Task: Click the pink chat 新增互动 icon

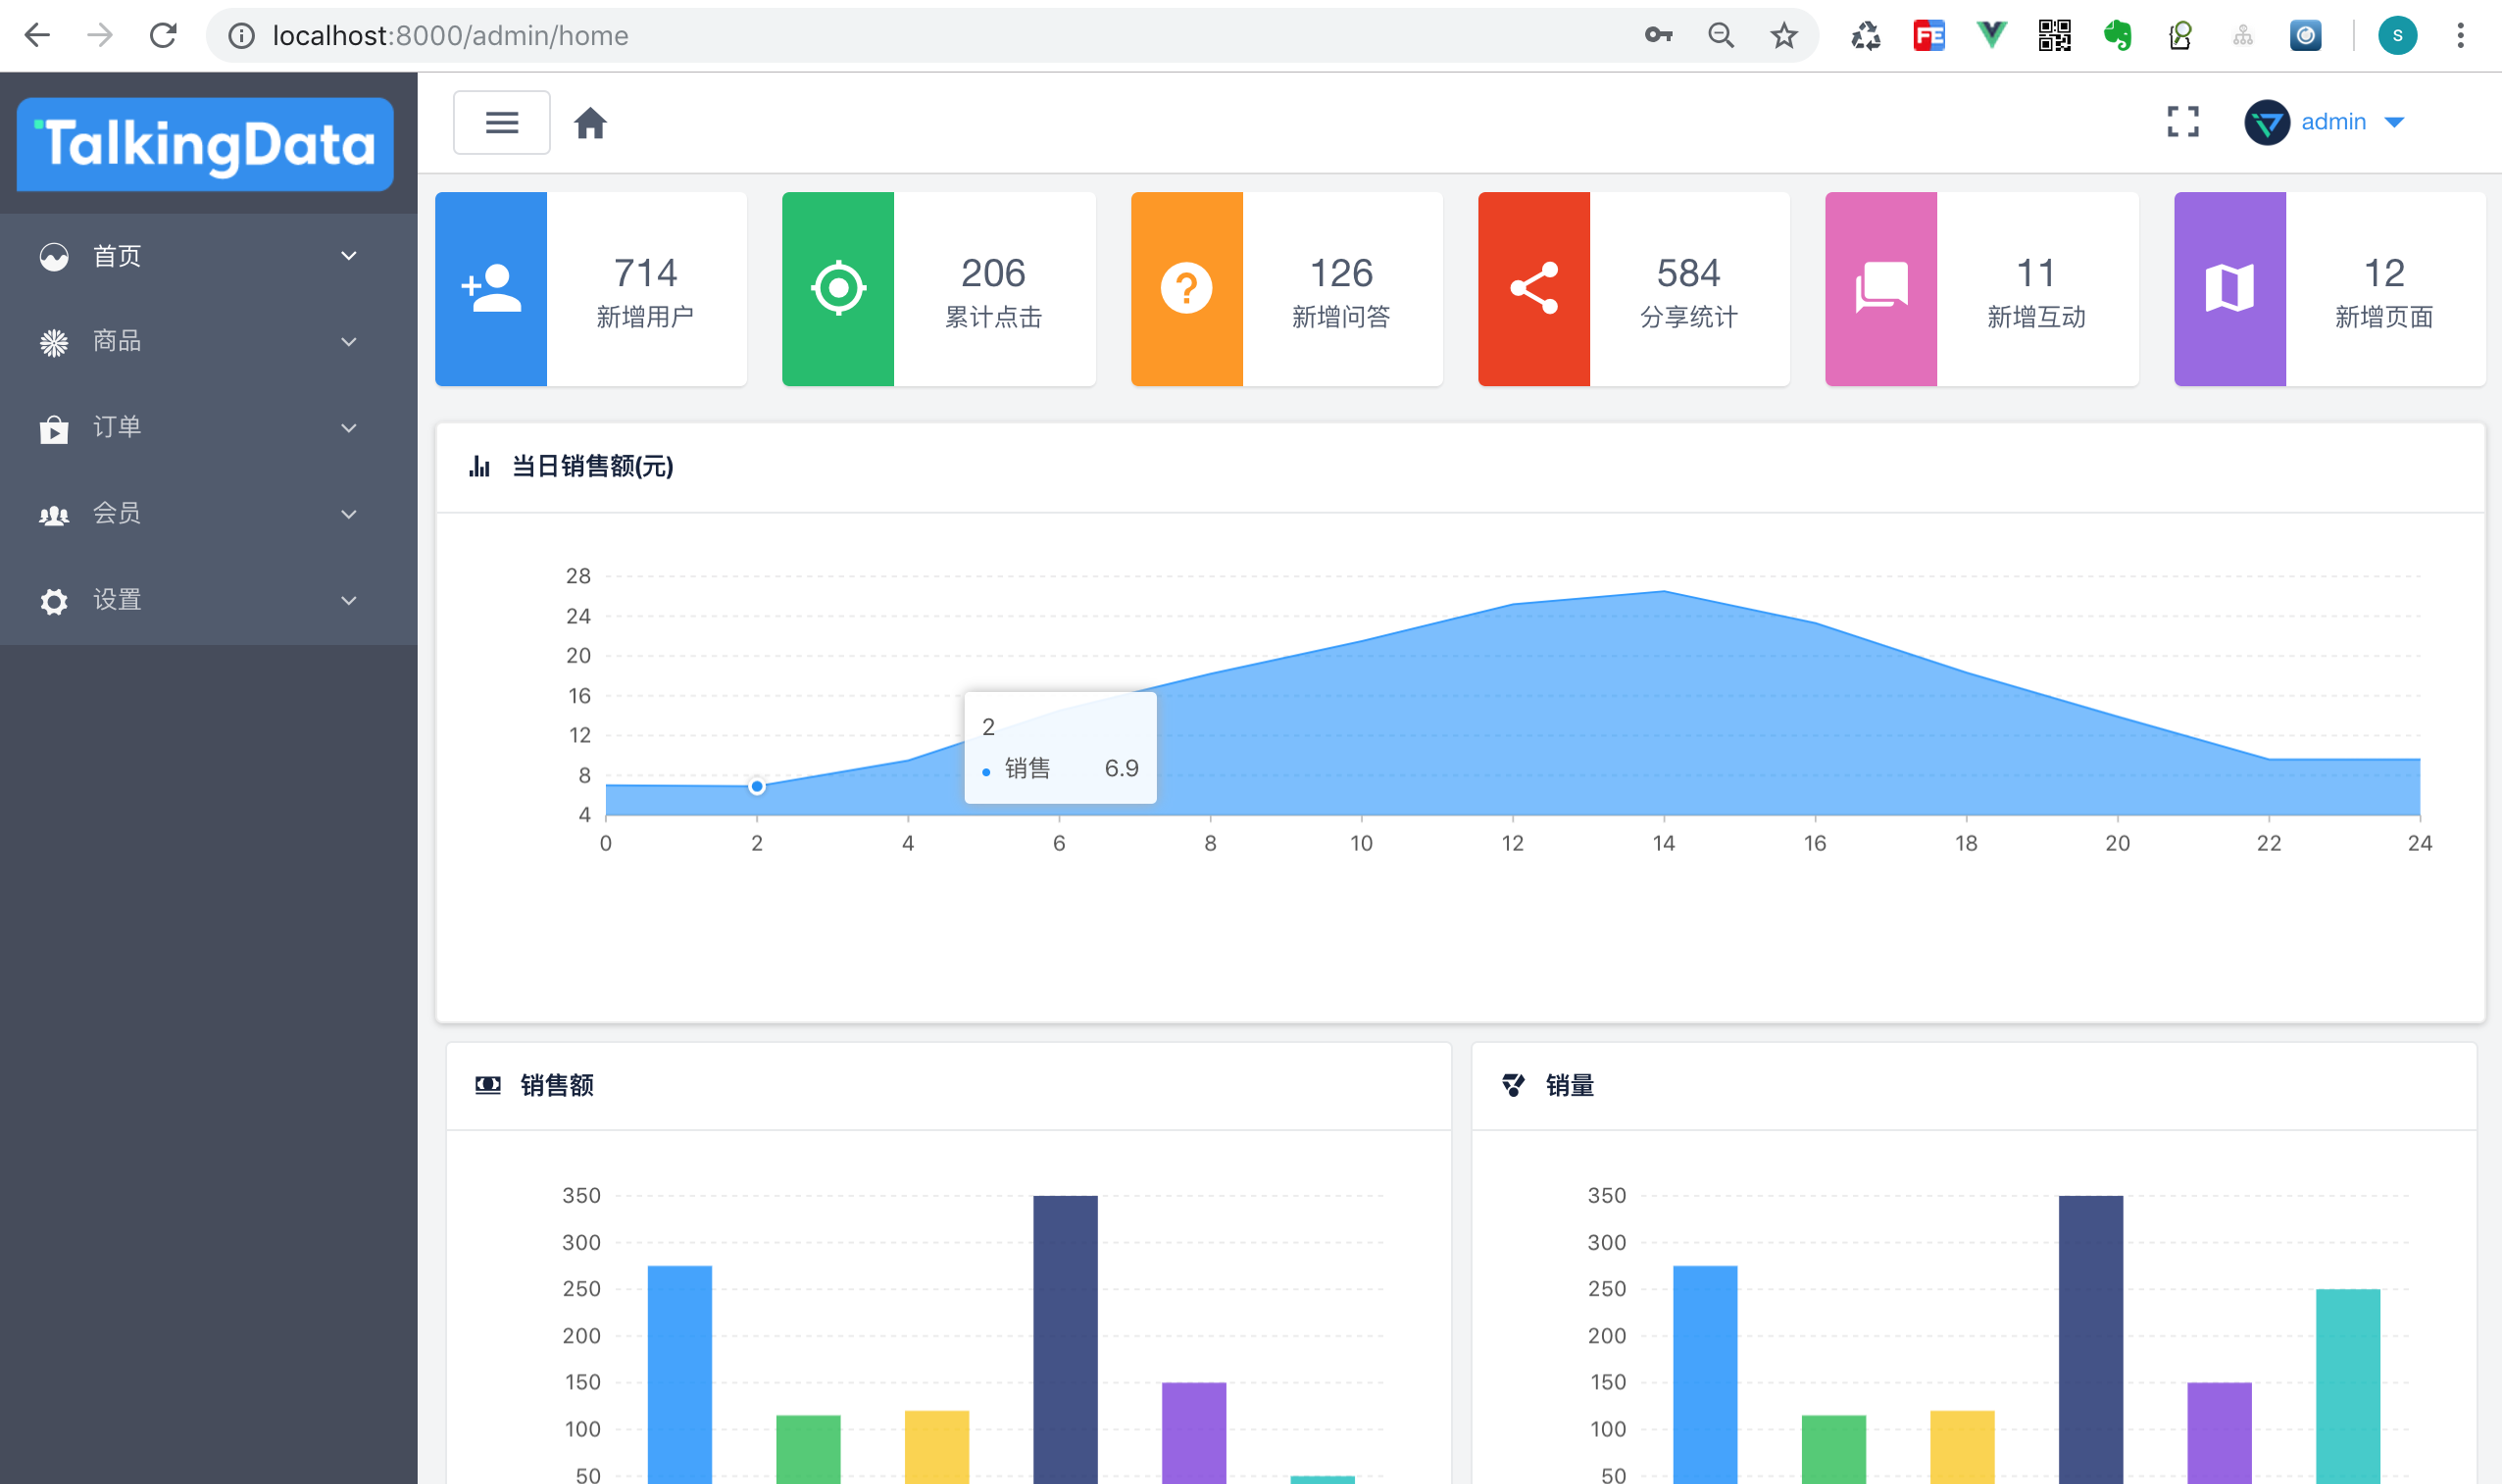Action: (1881, 289)
